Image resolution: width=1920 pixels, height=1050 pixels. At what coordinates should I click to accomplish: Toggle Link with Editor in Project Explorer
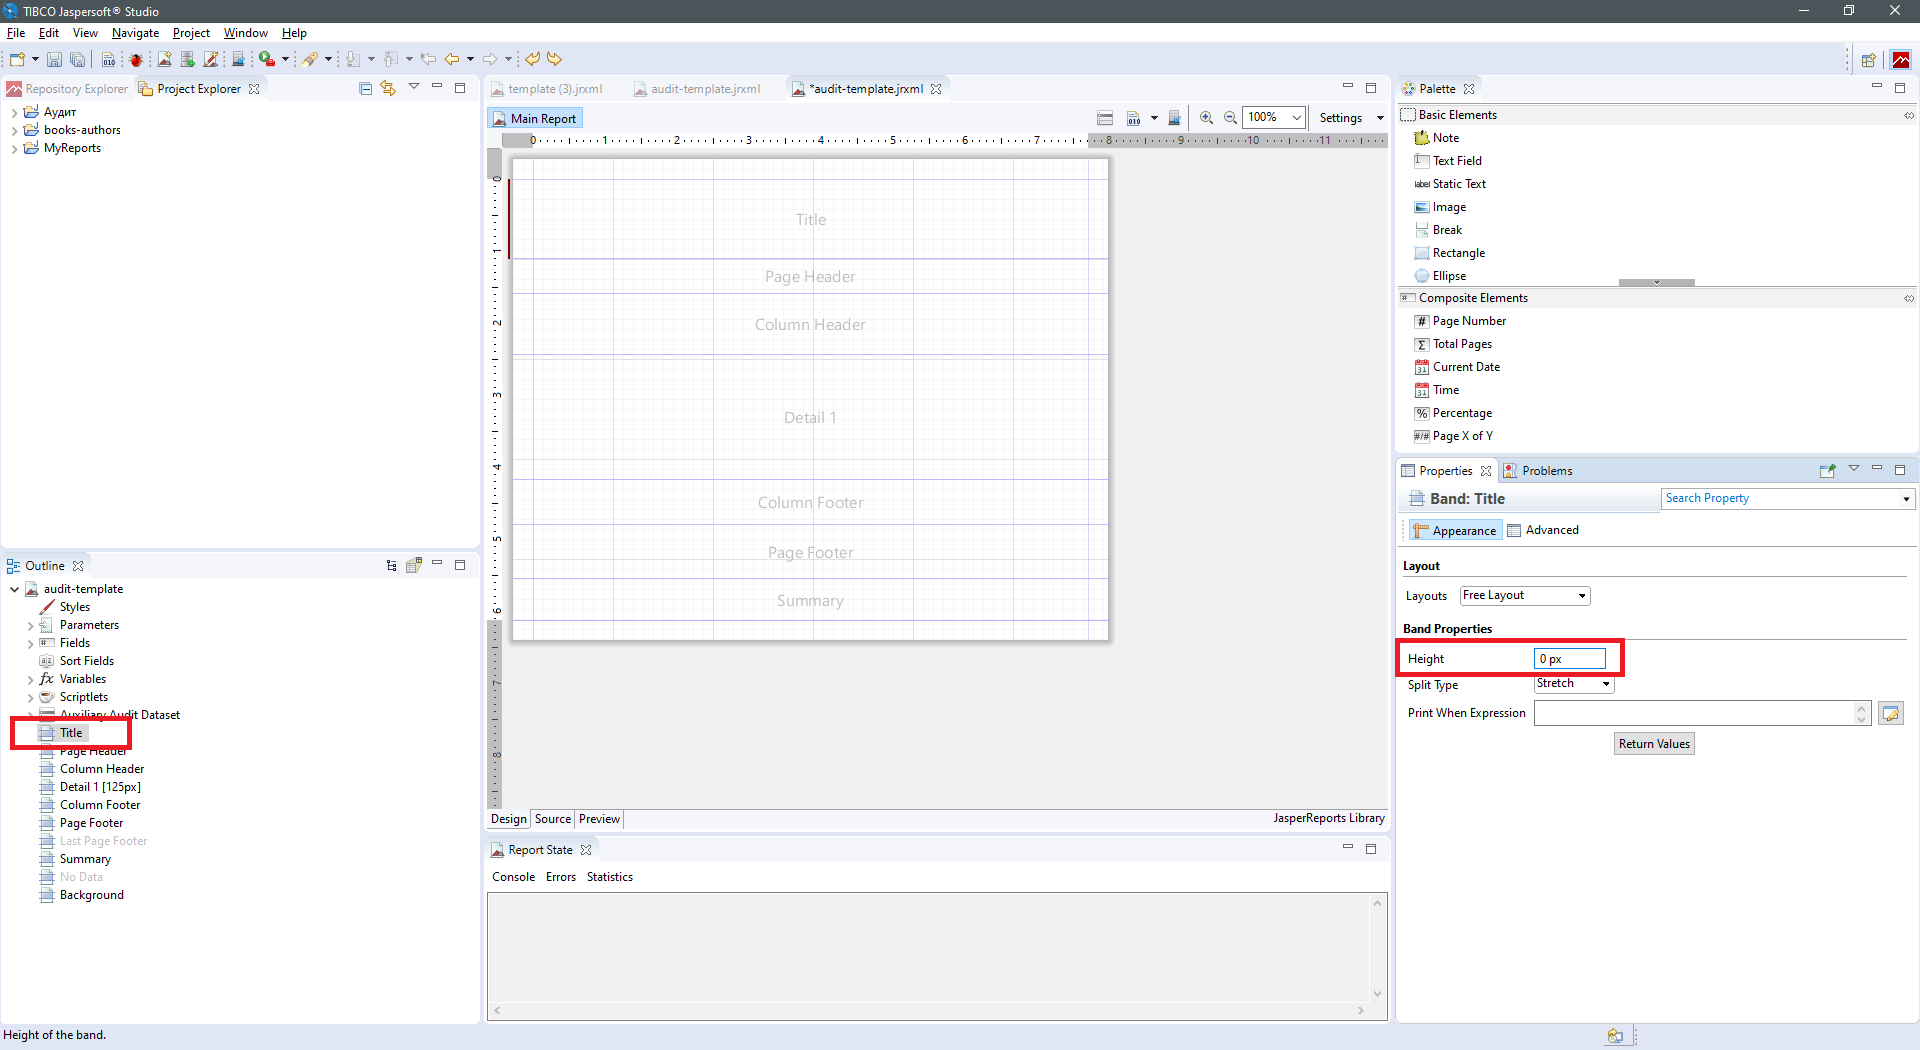(388, 89)
